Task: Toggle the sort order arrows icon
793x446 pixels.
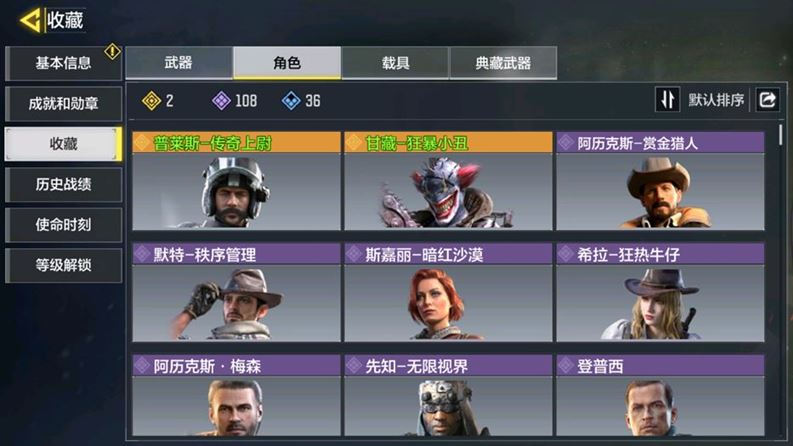Action: coord(667,99)
